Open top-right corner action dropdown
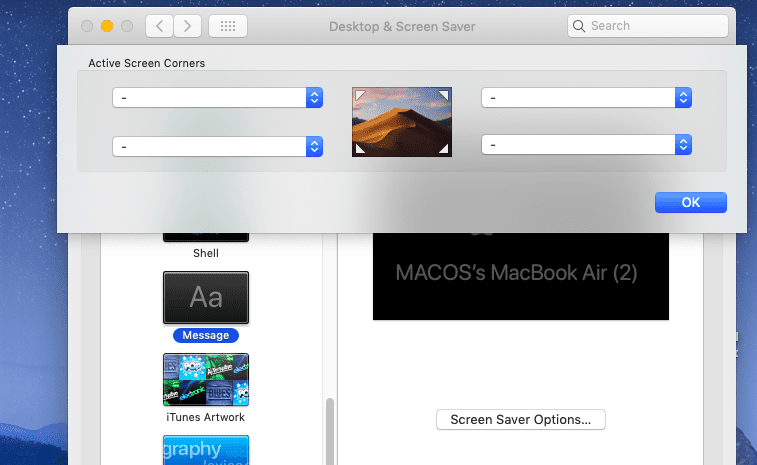 [586, 97]
